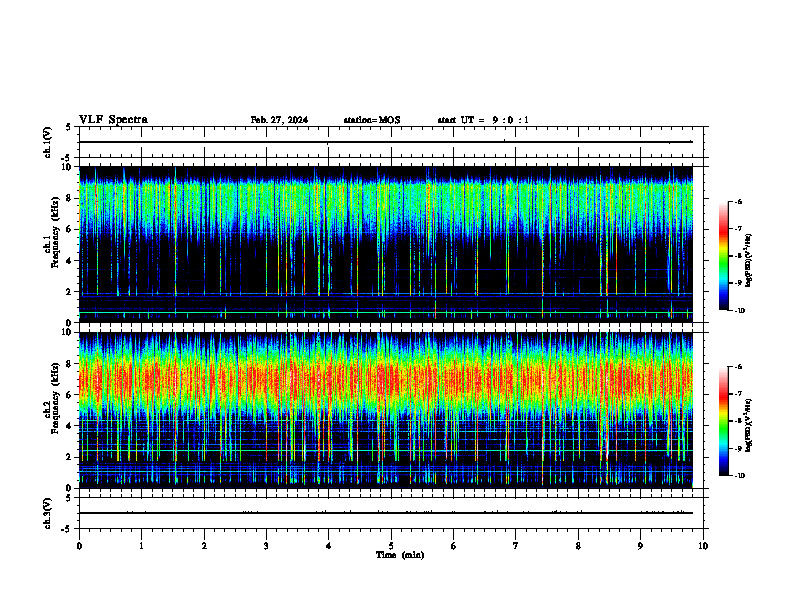Click the 'ch.1(V)' waveform axis label
792x612 pixels.
click(x=48, y=142)
